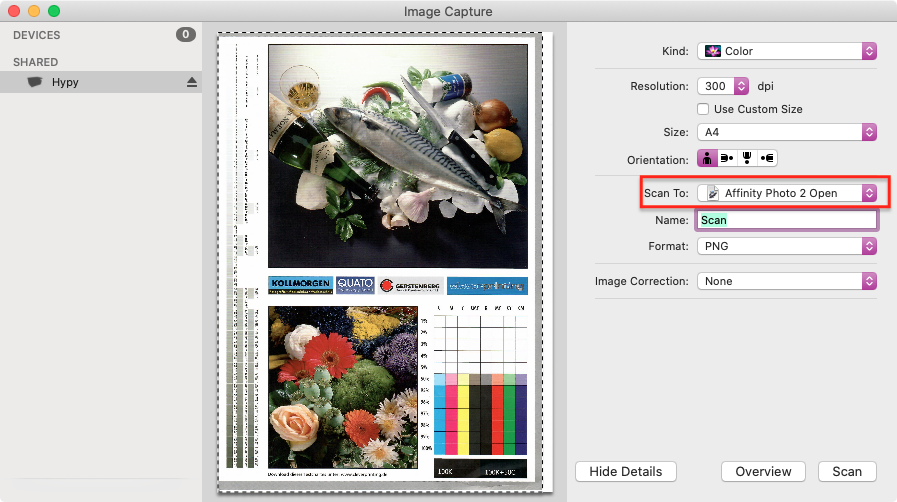Click the dpi label text
The image size is (897, 502).
click(765, 86)
